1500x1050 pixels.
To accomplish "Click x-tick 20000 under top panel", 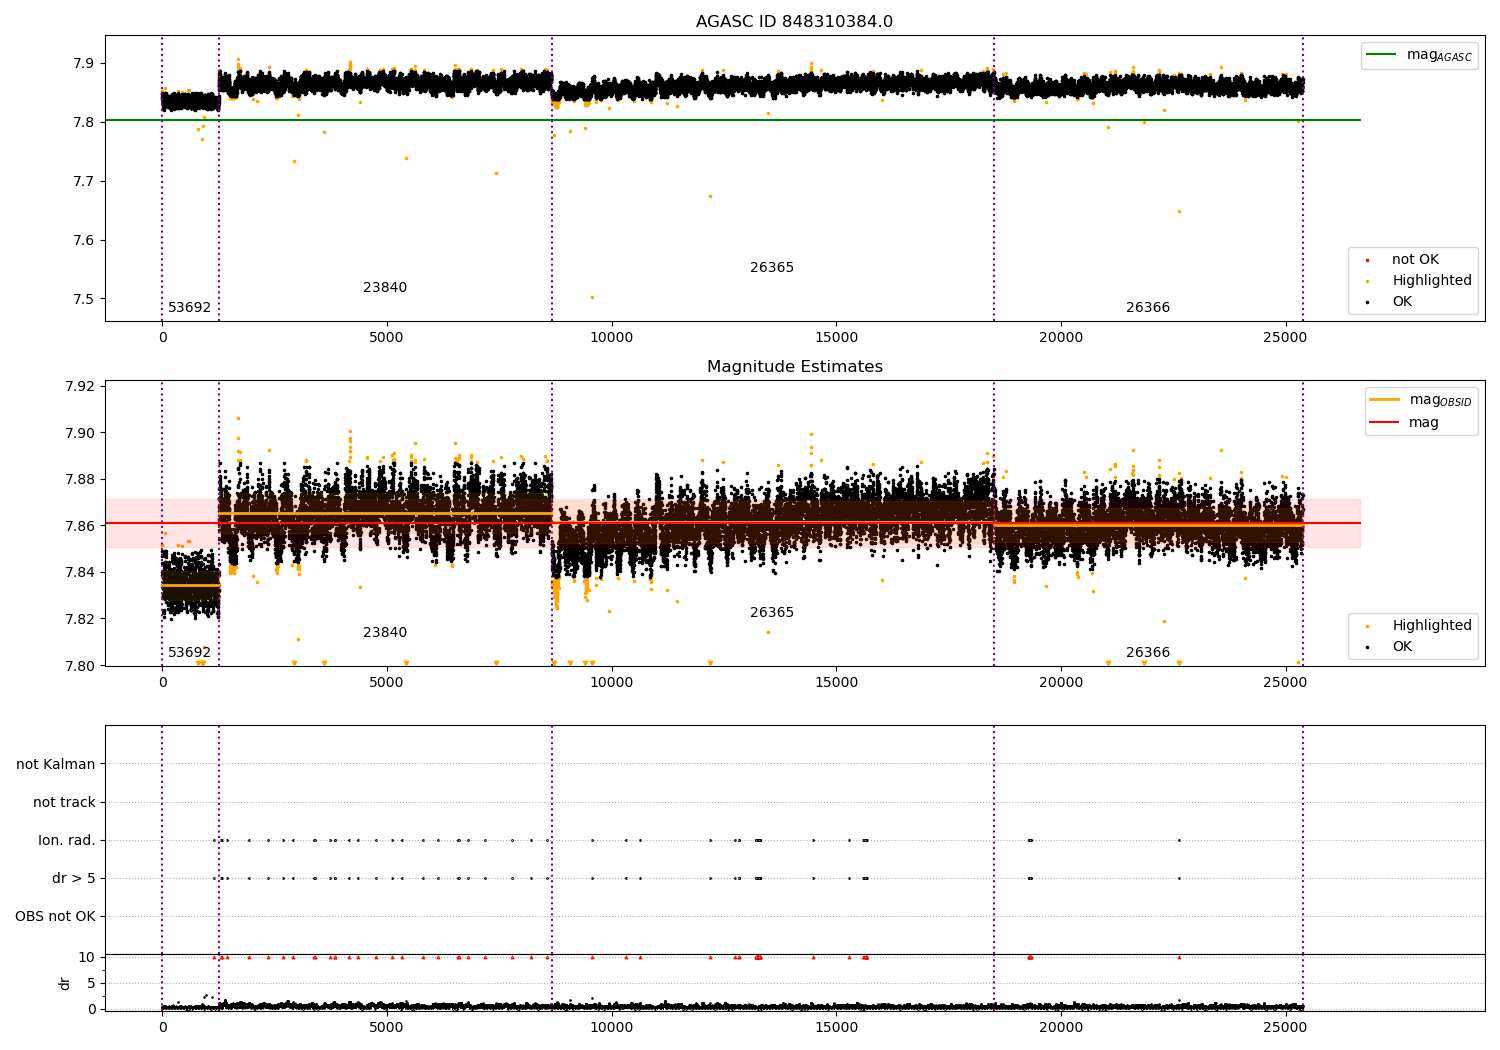I will point(1061,338).
